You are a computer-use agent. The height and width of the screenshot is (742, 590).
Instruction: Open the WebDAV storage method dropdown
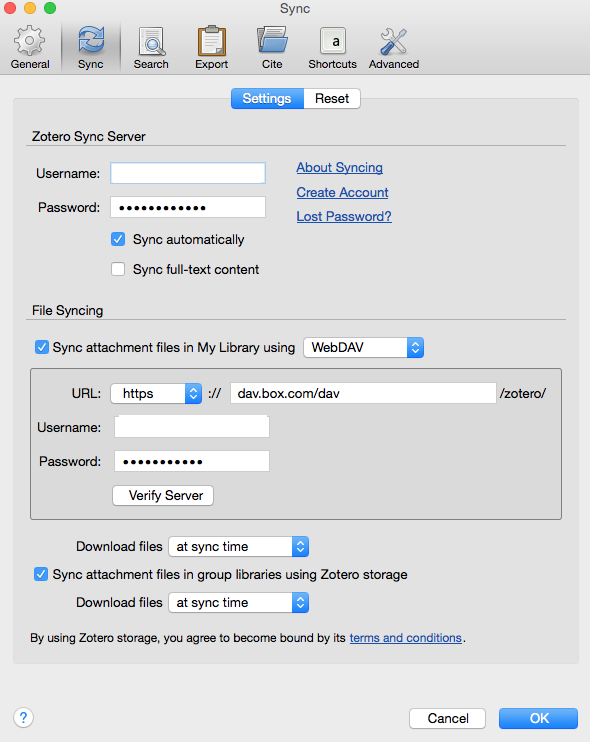[x=363, y=347]
